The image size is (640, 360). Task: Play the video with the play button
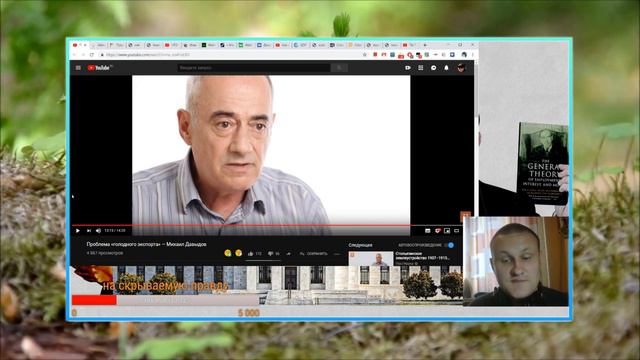[78, 231]
